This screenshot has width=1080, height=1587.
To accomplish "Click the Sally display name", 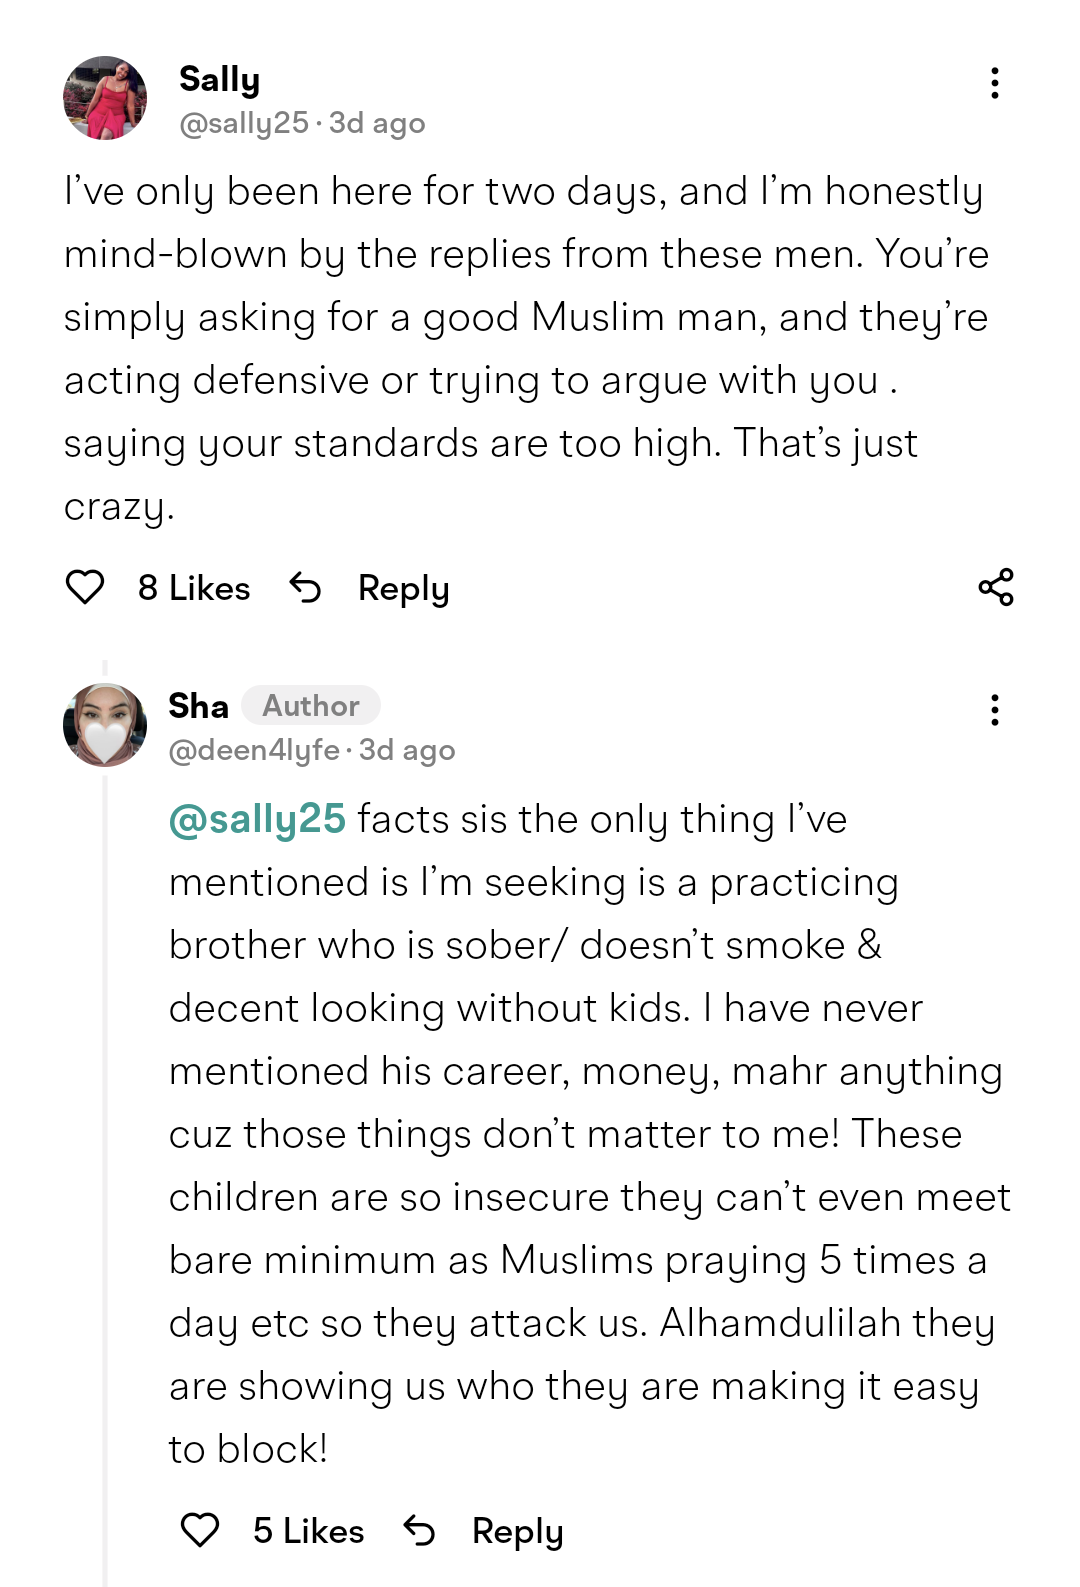I will coord(219,79).
